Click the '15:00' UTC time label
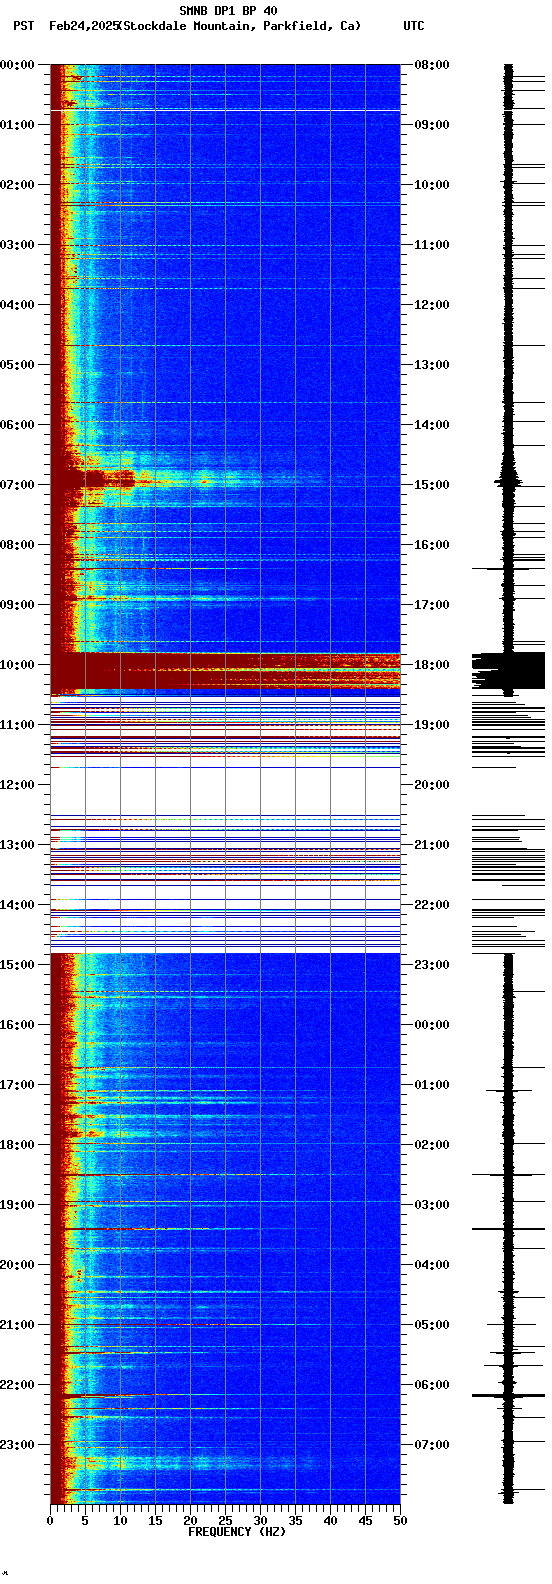This screenshot has width=552, height=1584. click(432, 485)
